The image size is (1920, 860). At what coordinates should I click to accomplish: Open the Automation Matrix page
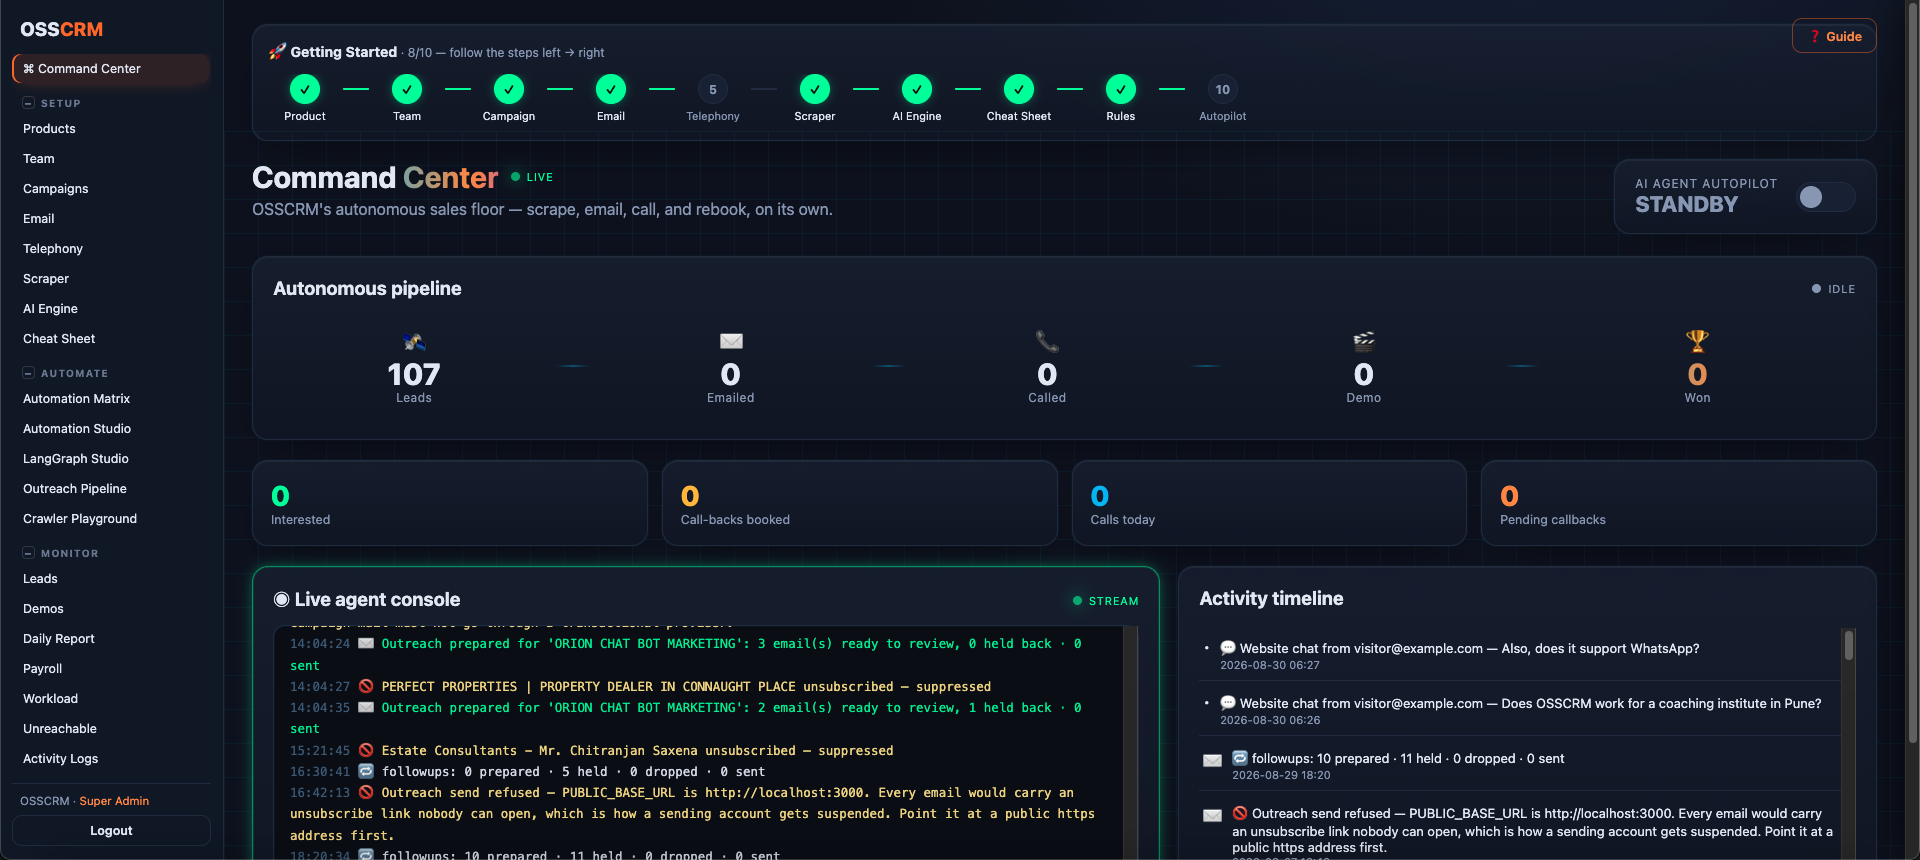click(x=111, y=399)
